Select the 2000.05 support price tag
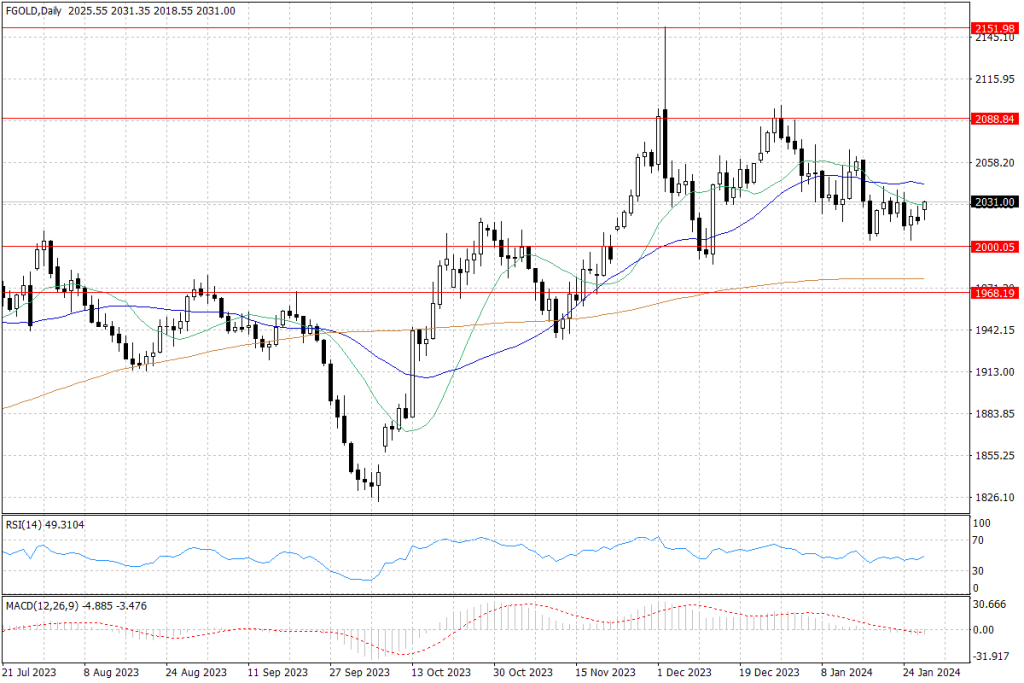1024x683 pixels. [992, 246]
